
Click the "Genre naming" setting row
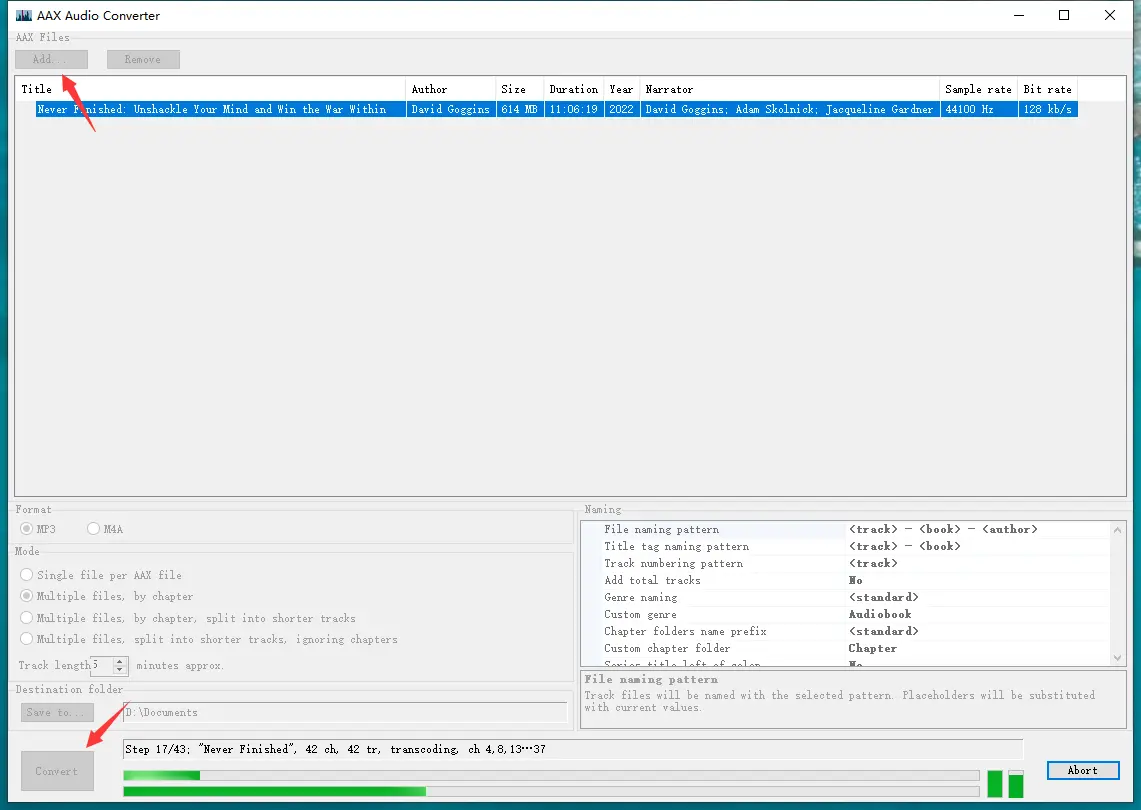(x=700, y=597)
